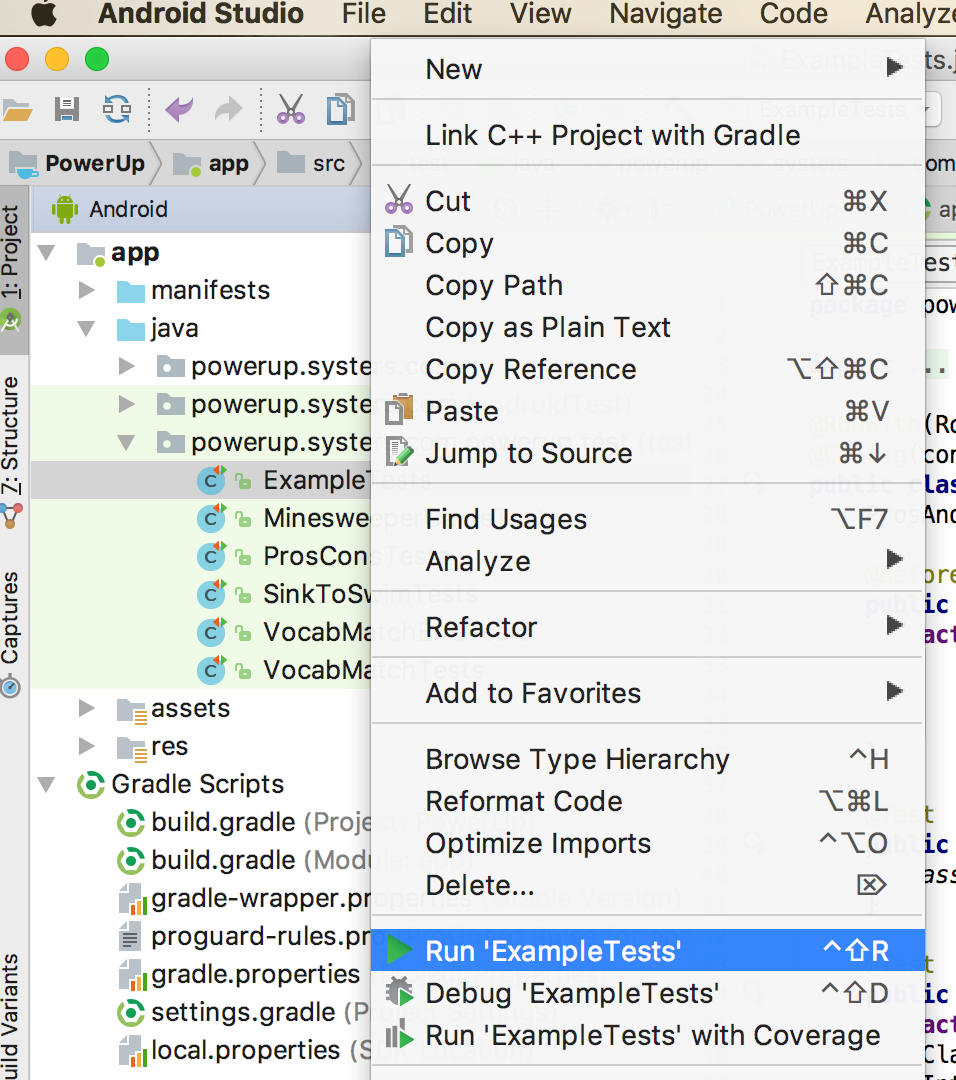
Task: Open the Refactor submenu
Action: point(647,627)
